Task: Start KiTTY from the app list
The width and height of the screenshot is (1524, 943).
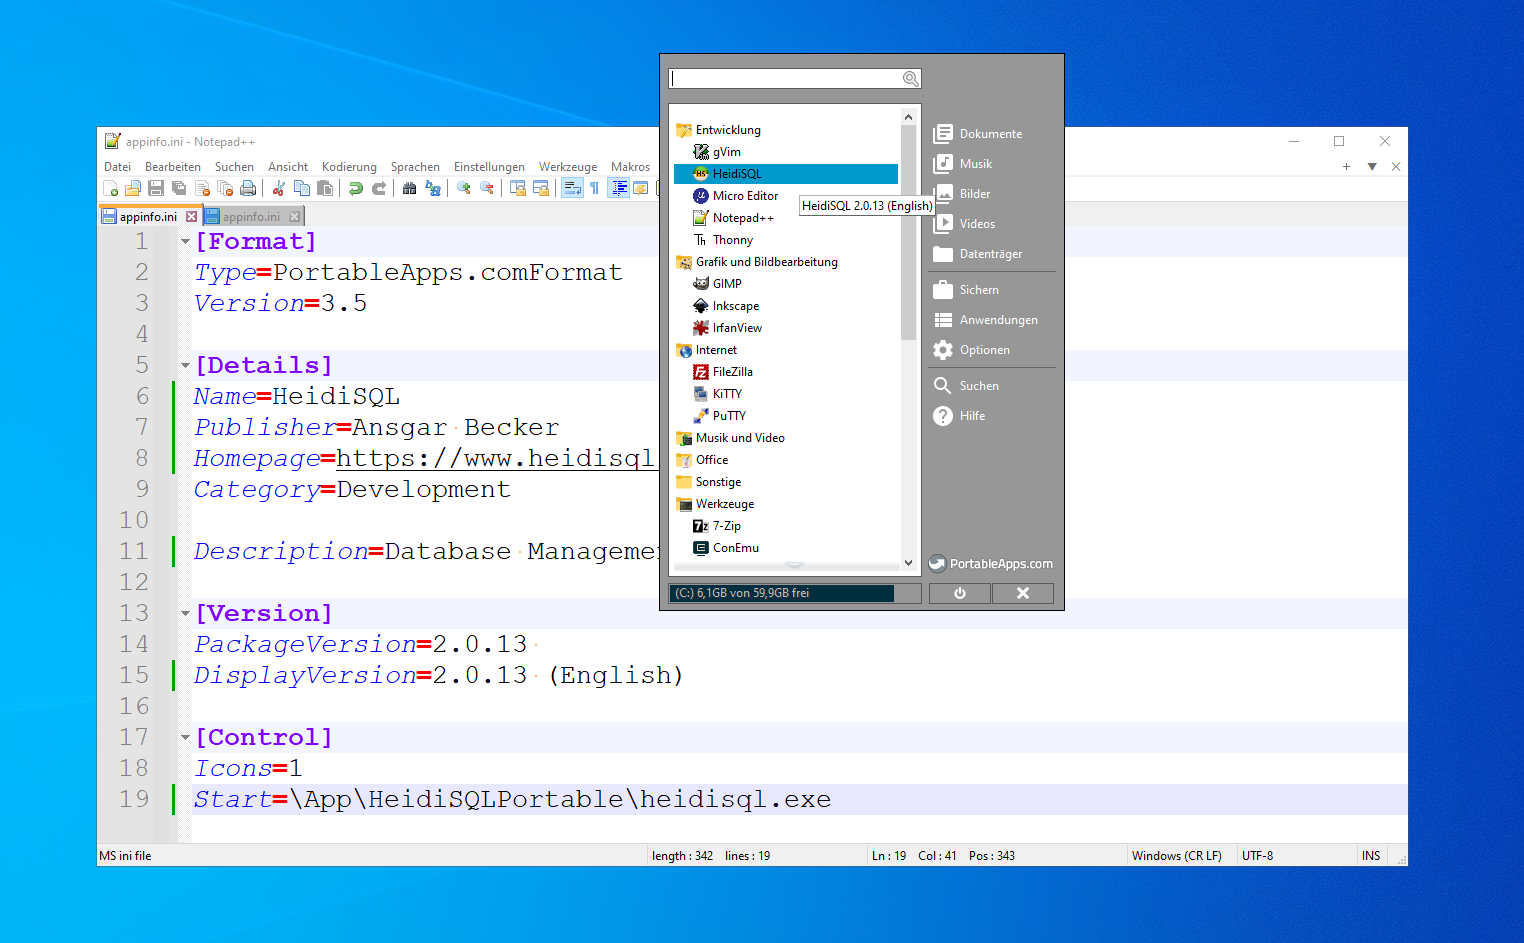Action: (x=727, y=394)
